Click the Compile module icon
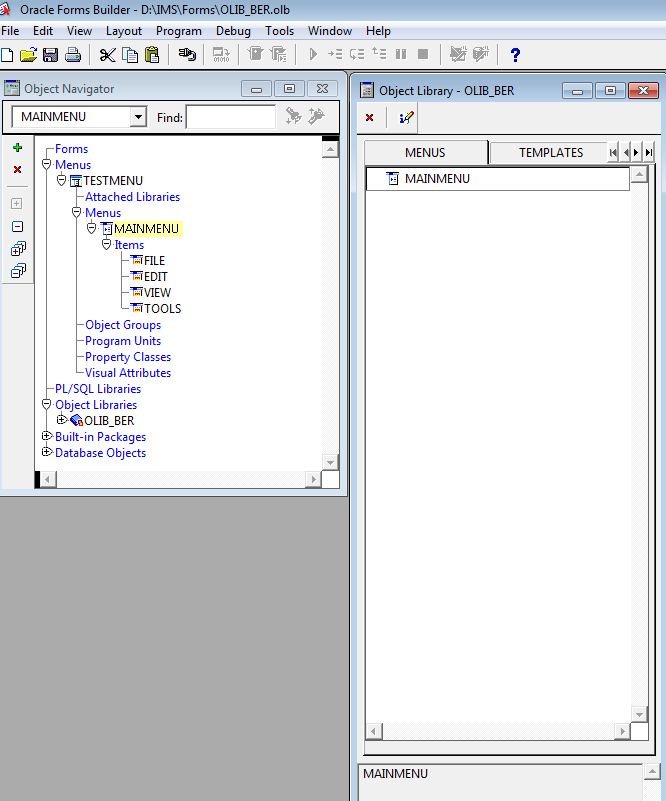 [x=221, y=55]
